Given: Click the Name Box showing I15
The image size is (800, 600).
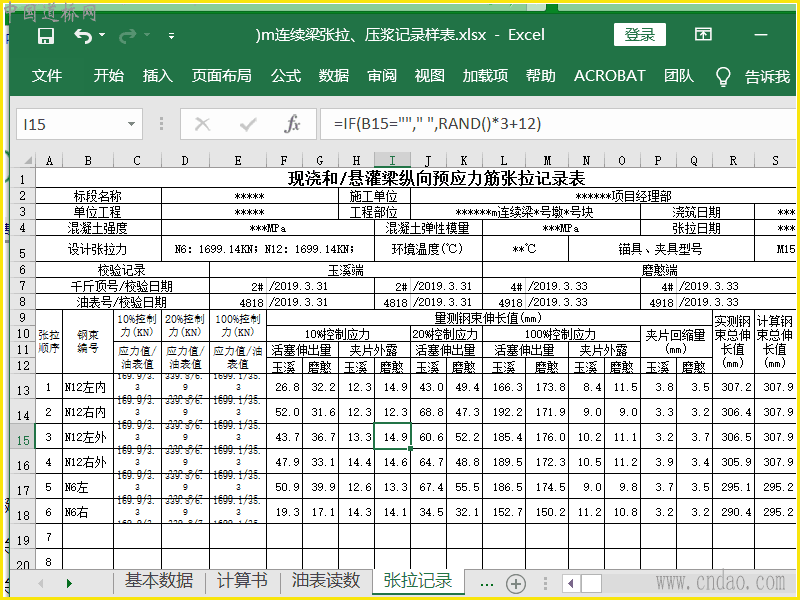Looking at the screenshot, I should coord(71,124).
